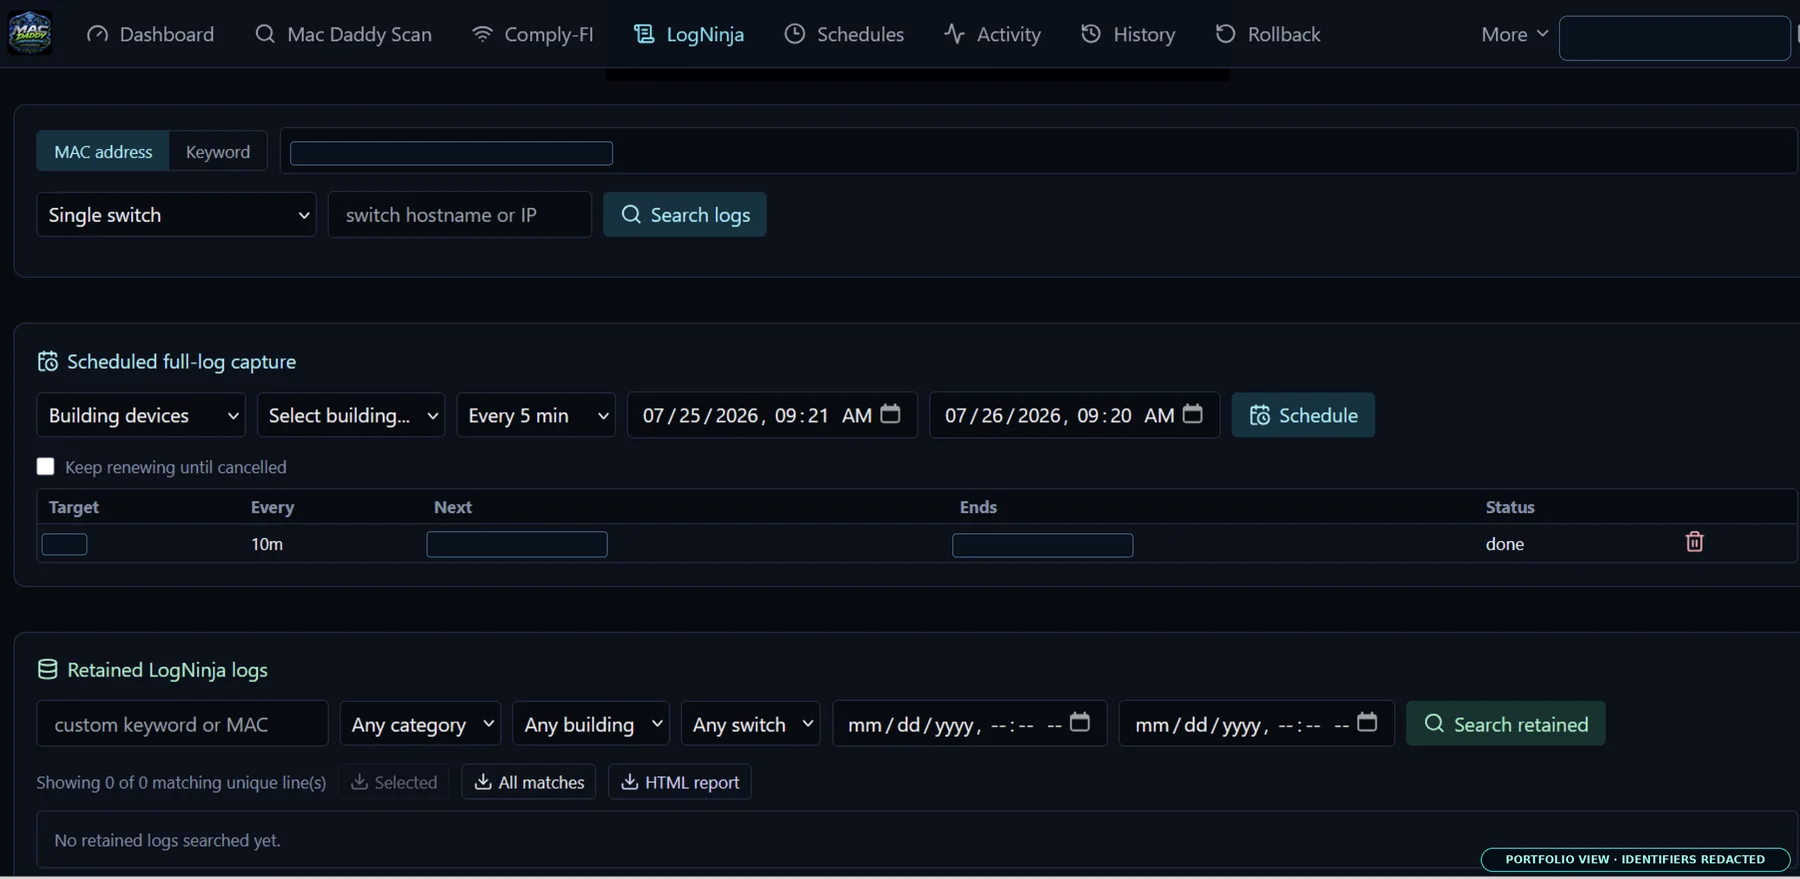Image resolution: width=1800 pixels, height=879 pixels.
Task: Click the History clock-arrow icon
Action: (x=1091, y=34)
